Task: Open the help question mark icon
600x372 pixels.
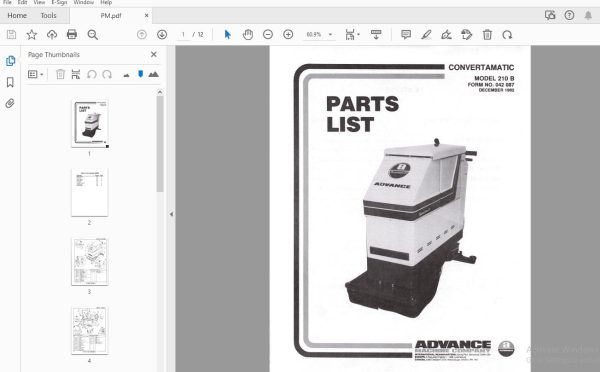Action: point(569,15)
